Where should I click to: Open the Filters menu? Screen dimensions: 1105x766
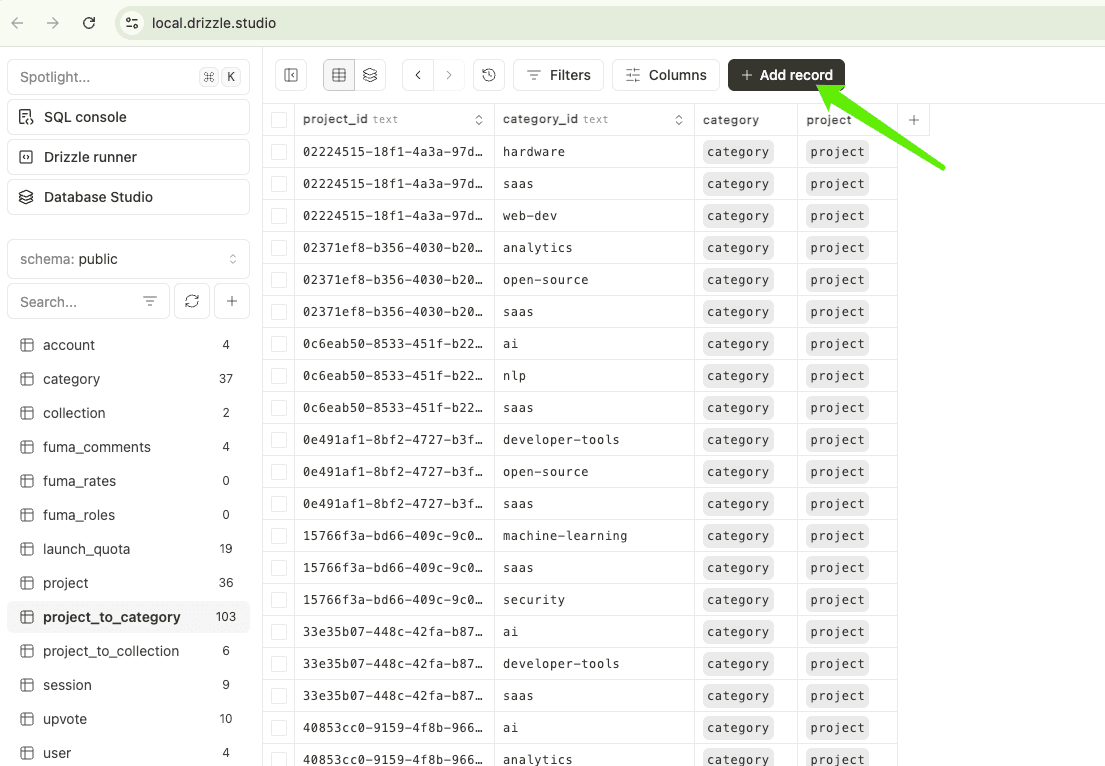(x=559, y=75)
